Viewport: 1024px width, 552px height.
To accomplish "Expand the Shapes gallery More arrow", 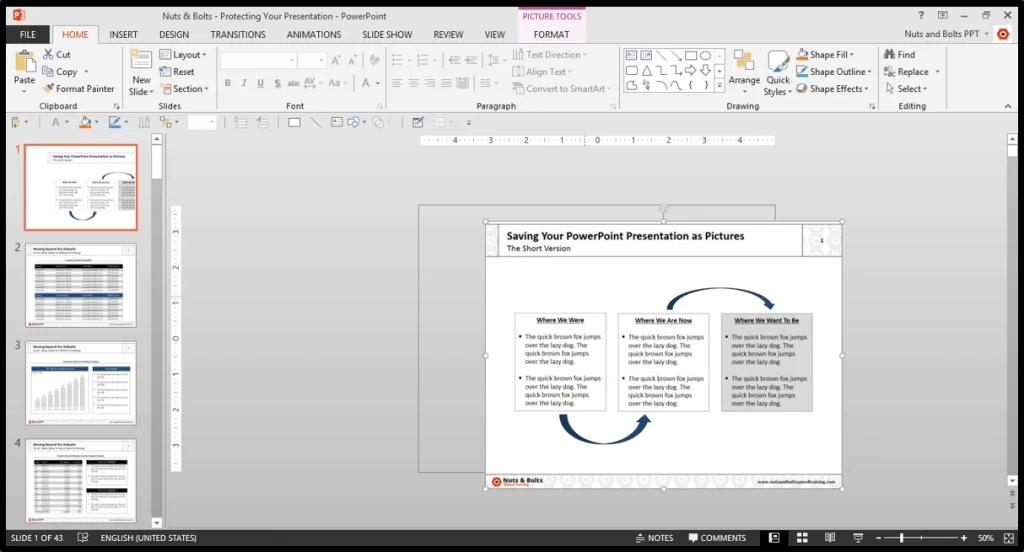I will pyautogui.click(x=719, y=85).
